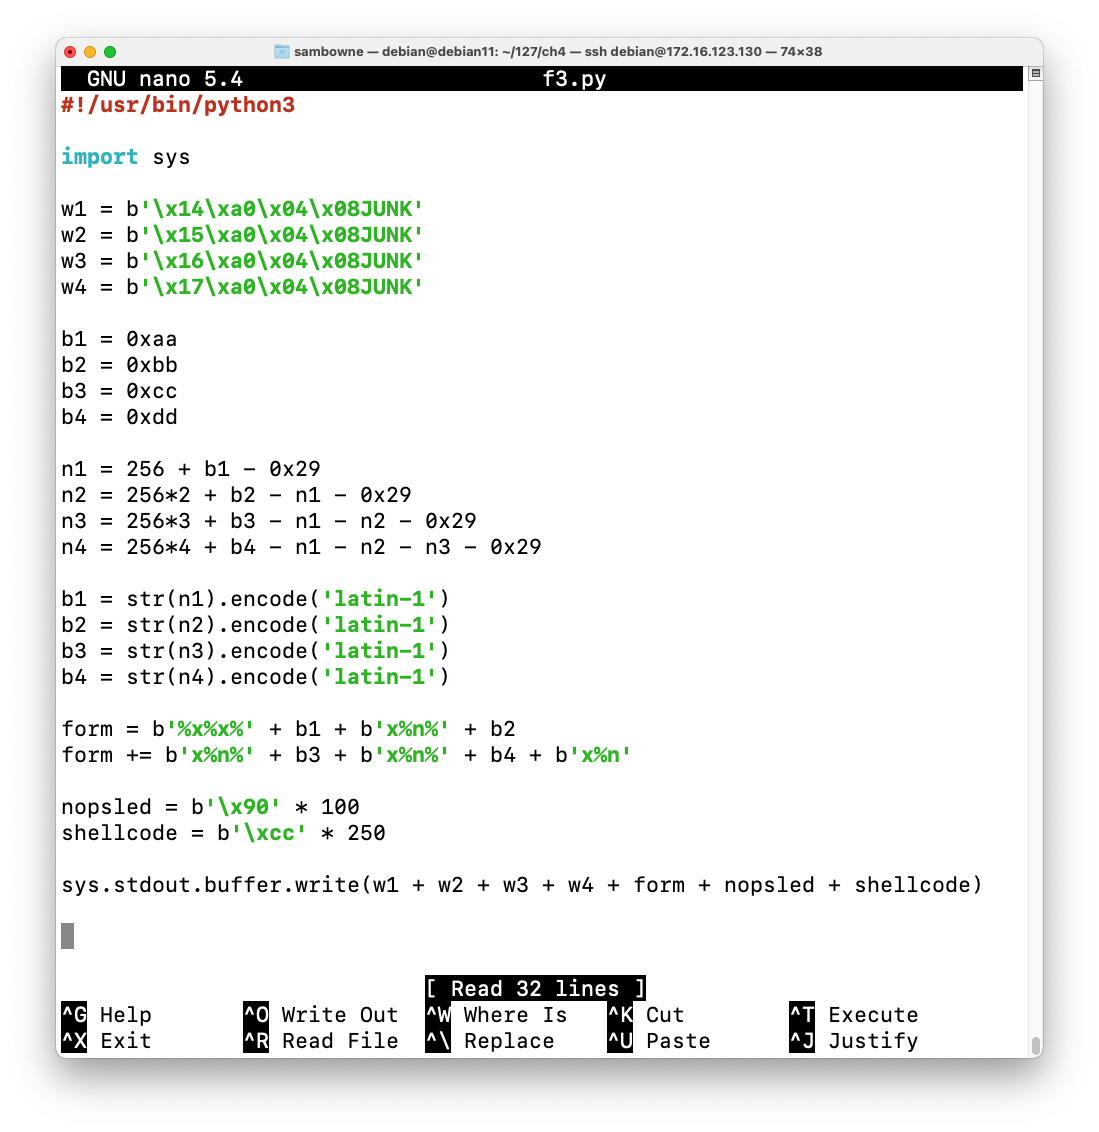Screen dimensions: 1099x1132
Task: Click the gray text cursor block on the last line
Action: 67,936
